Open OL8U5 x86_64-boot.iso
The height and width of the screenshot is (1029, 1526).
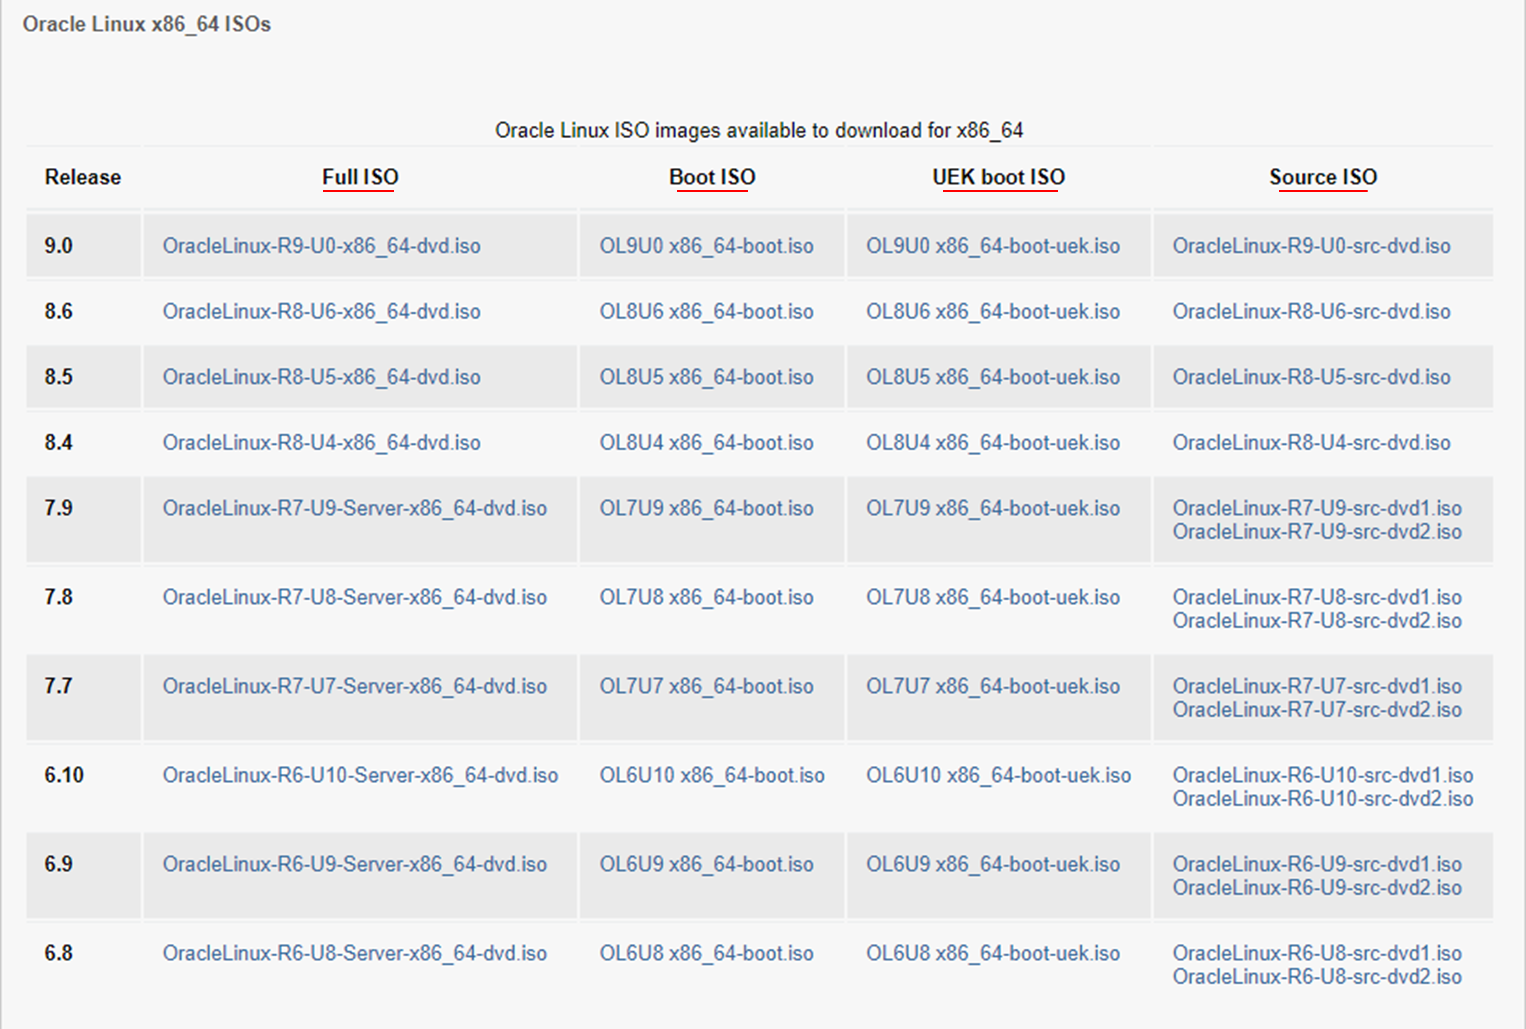pos(707,377)
